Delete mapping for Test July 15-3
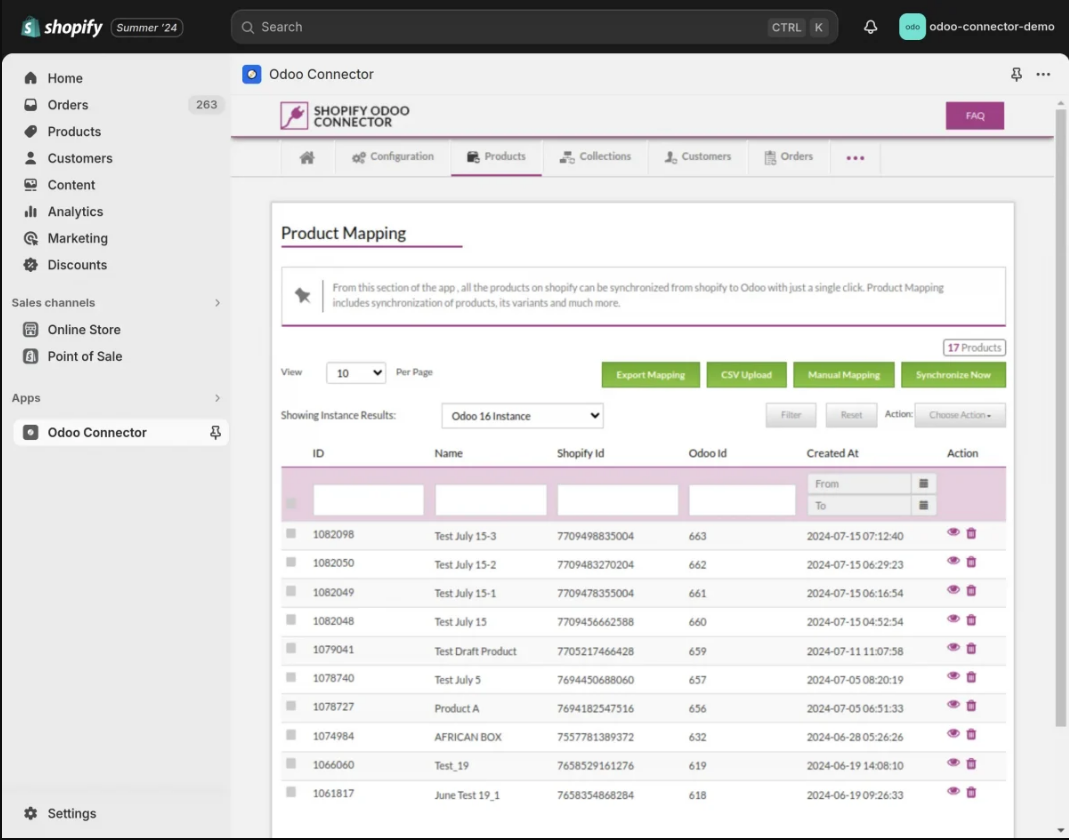This screenshot has height=840, width=1069. [x=971, y=533]
